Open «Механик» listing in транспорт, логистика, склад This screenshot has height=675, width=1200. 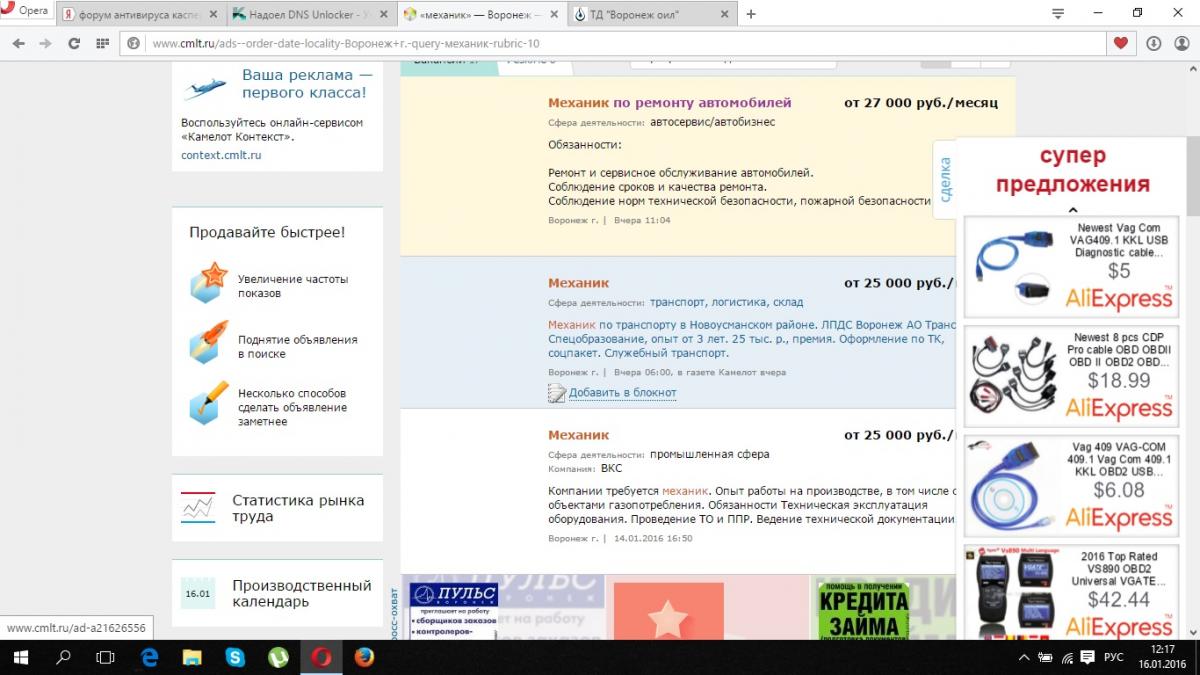pos(578,283)
